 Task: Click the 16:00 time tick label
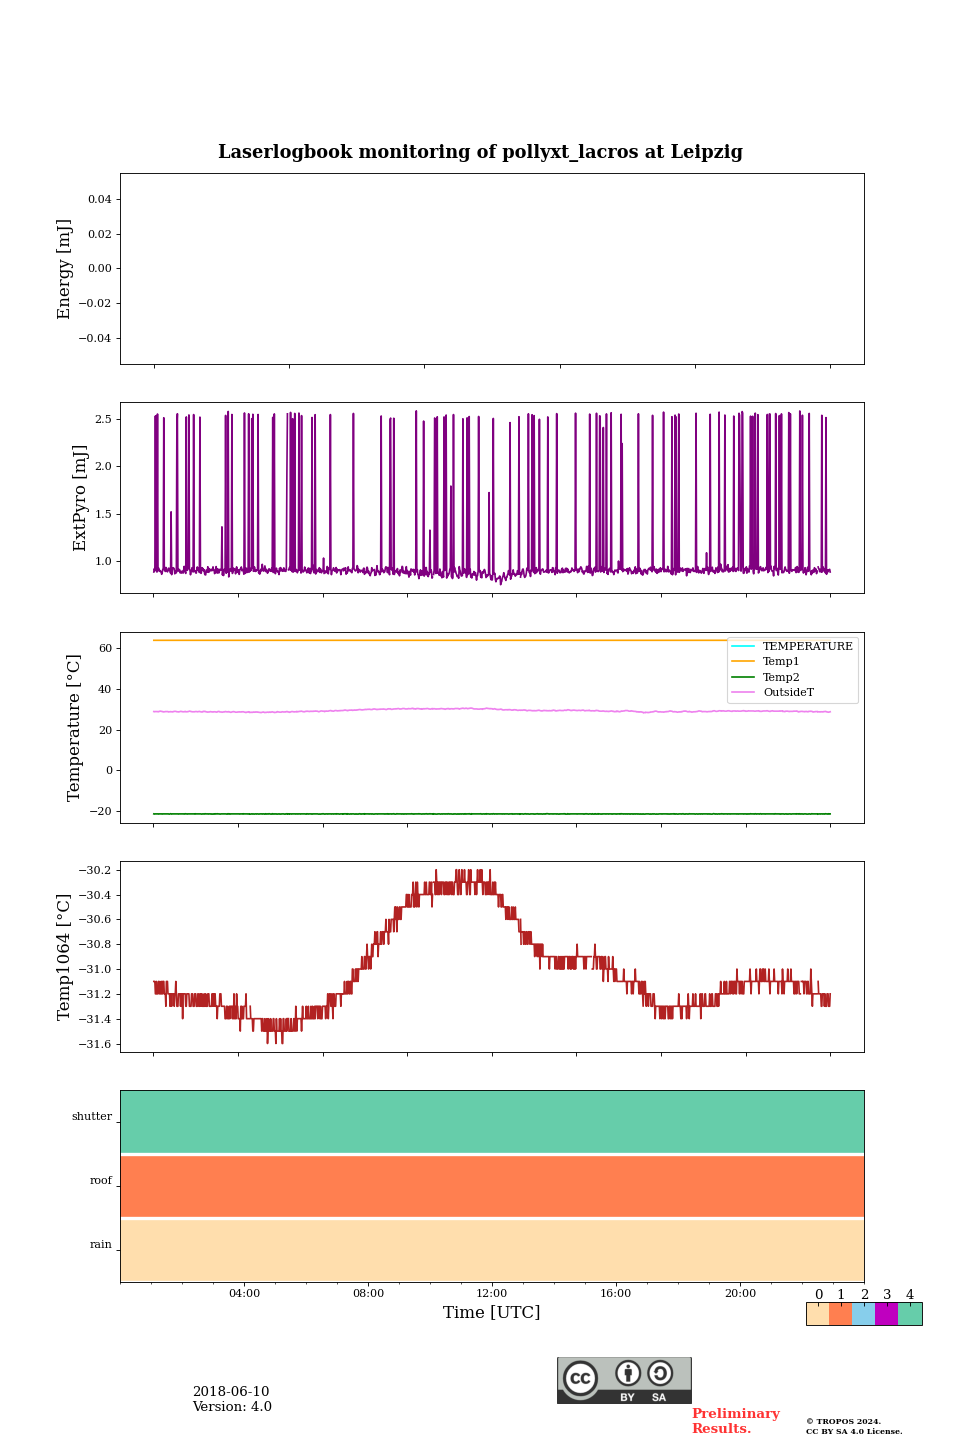click(616, 1293)
